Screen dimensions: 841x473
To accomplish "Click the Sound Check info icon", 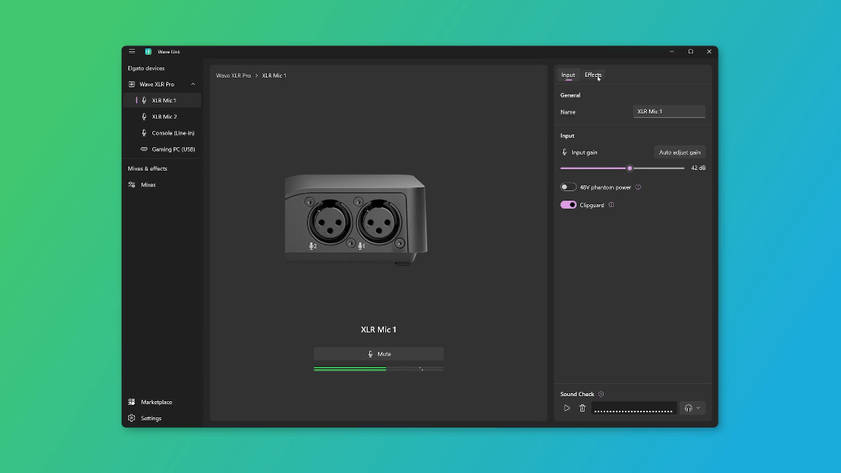I will coord(601,394).
